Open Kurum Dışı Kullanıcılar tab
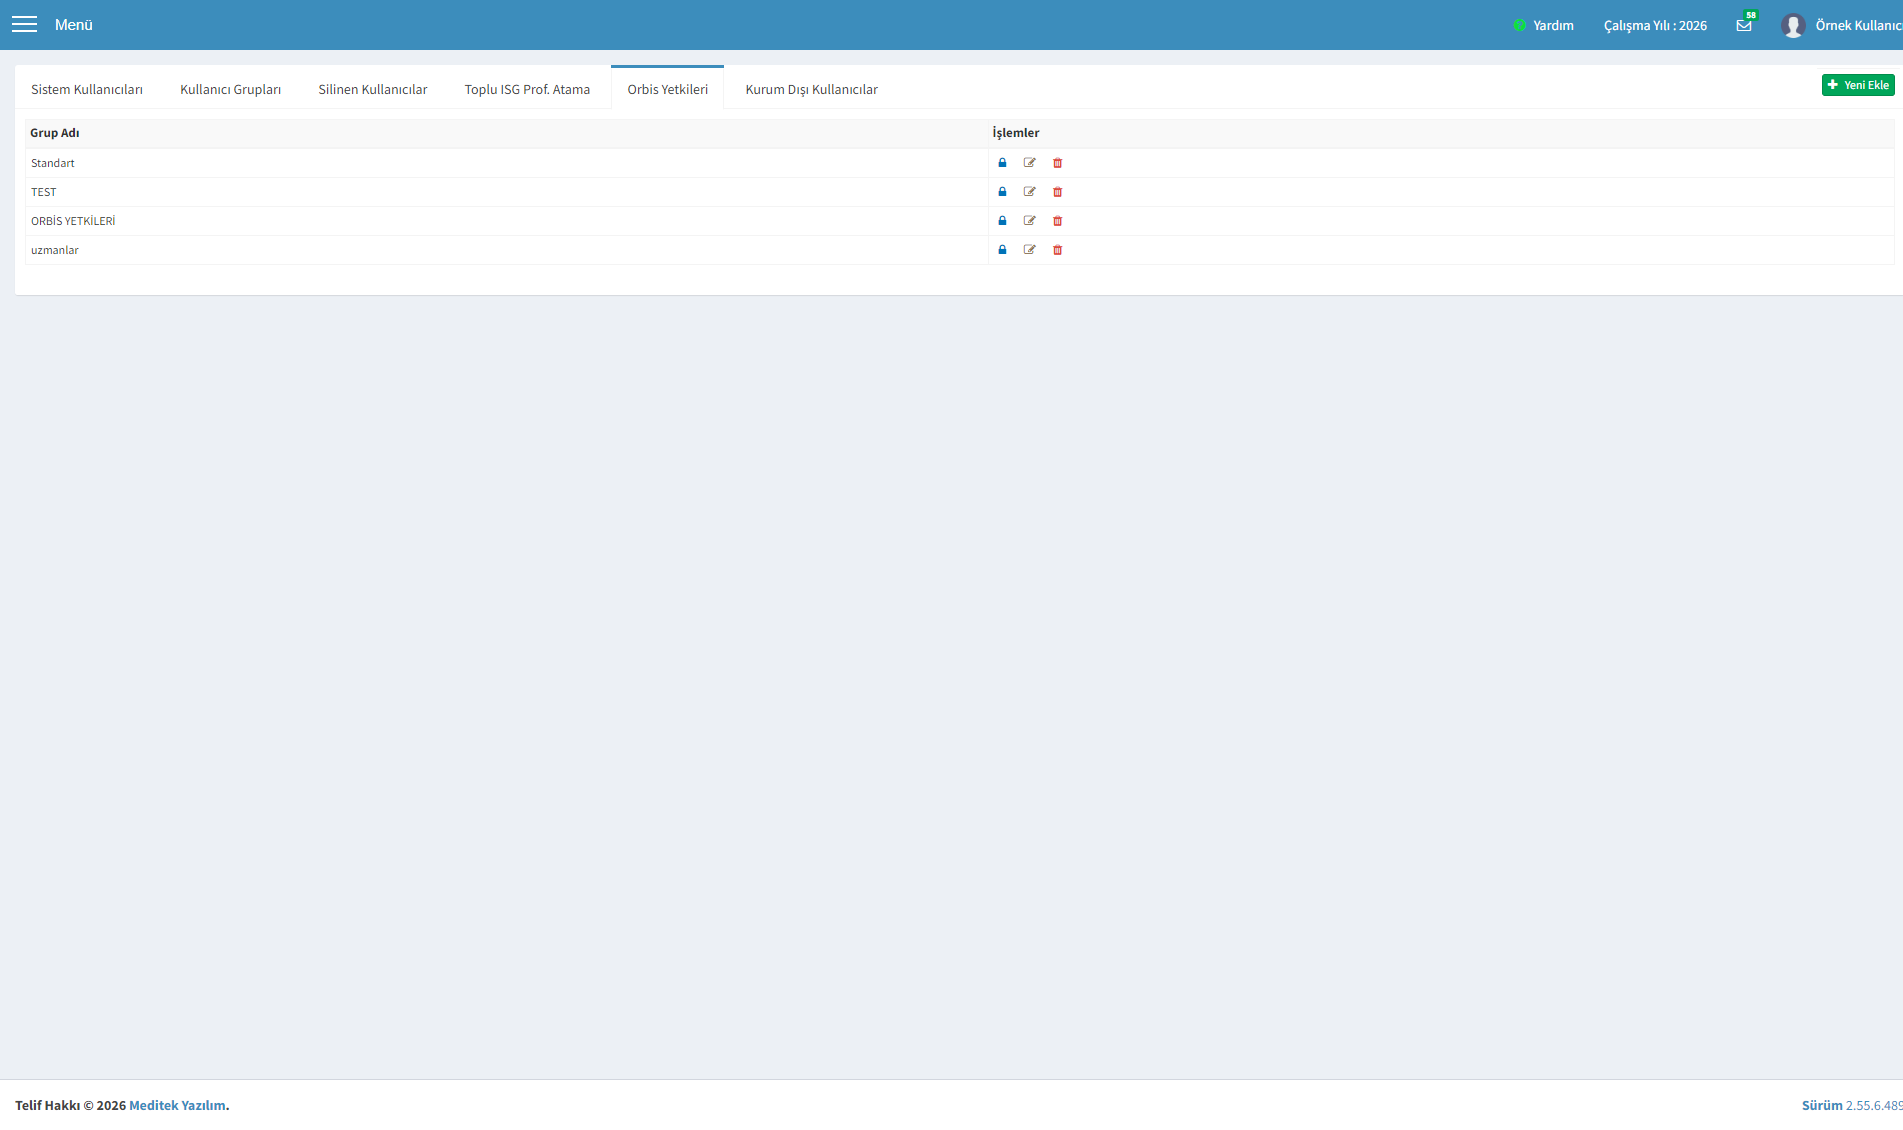1903x1130 pixels. pos(811,89)
